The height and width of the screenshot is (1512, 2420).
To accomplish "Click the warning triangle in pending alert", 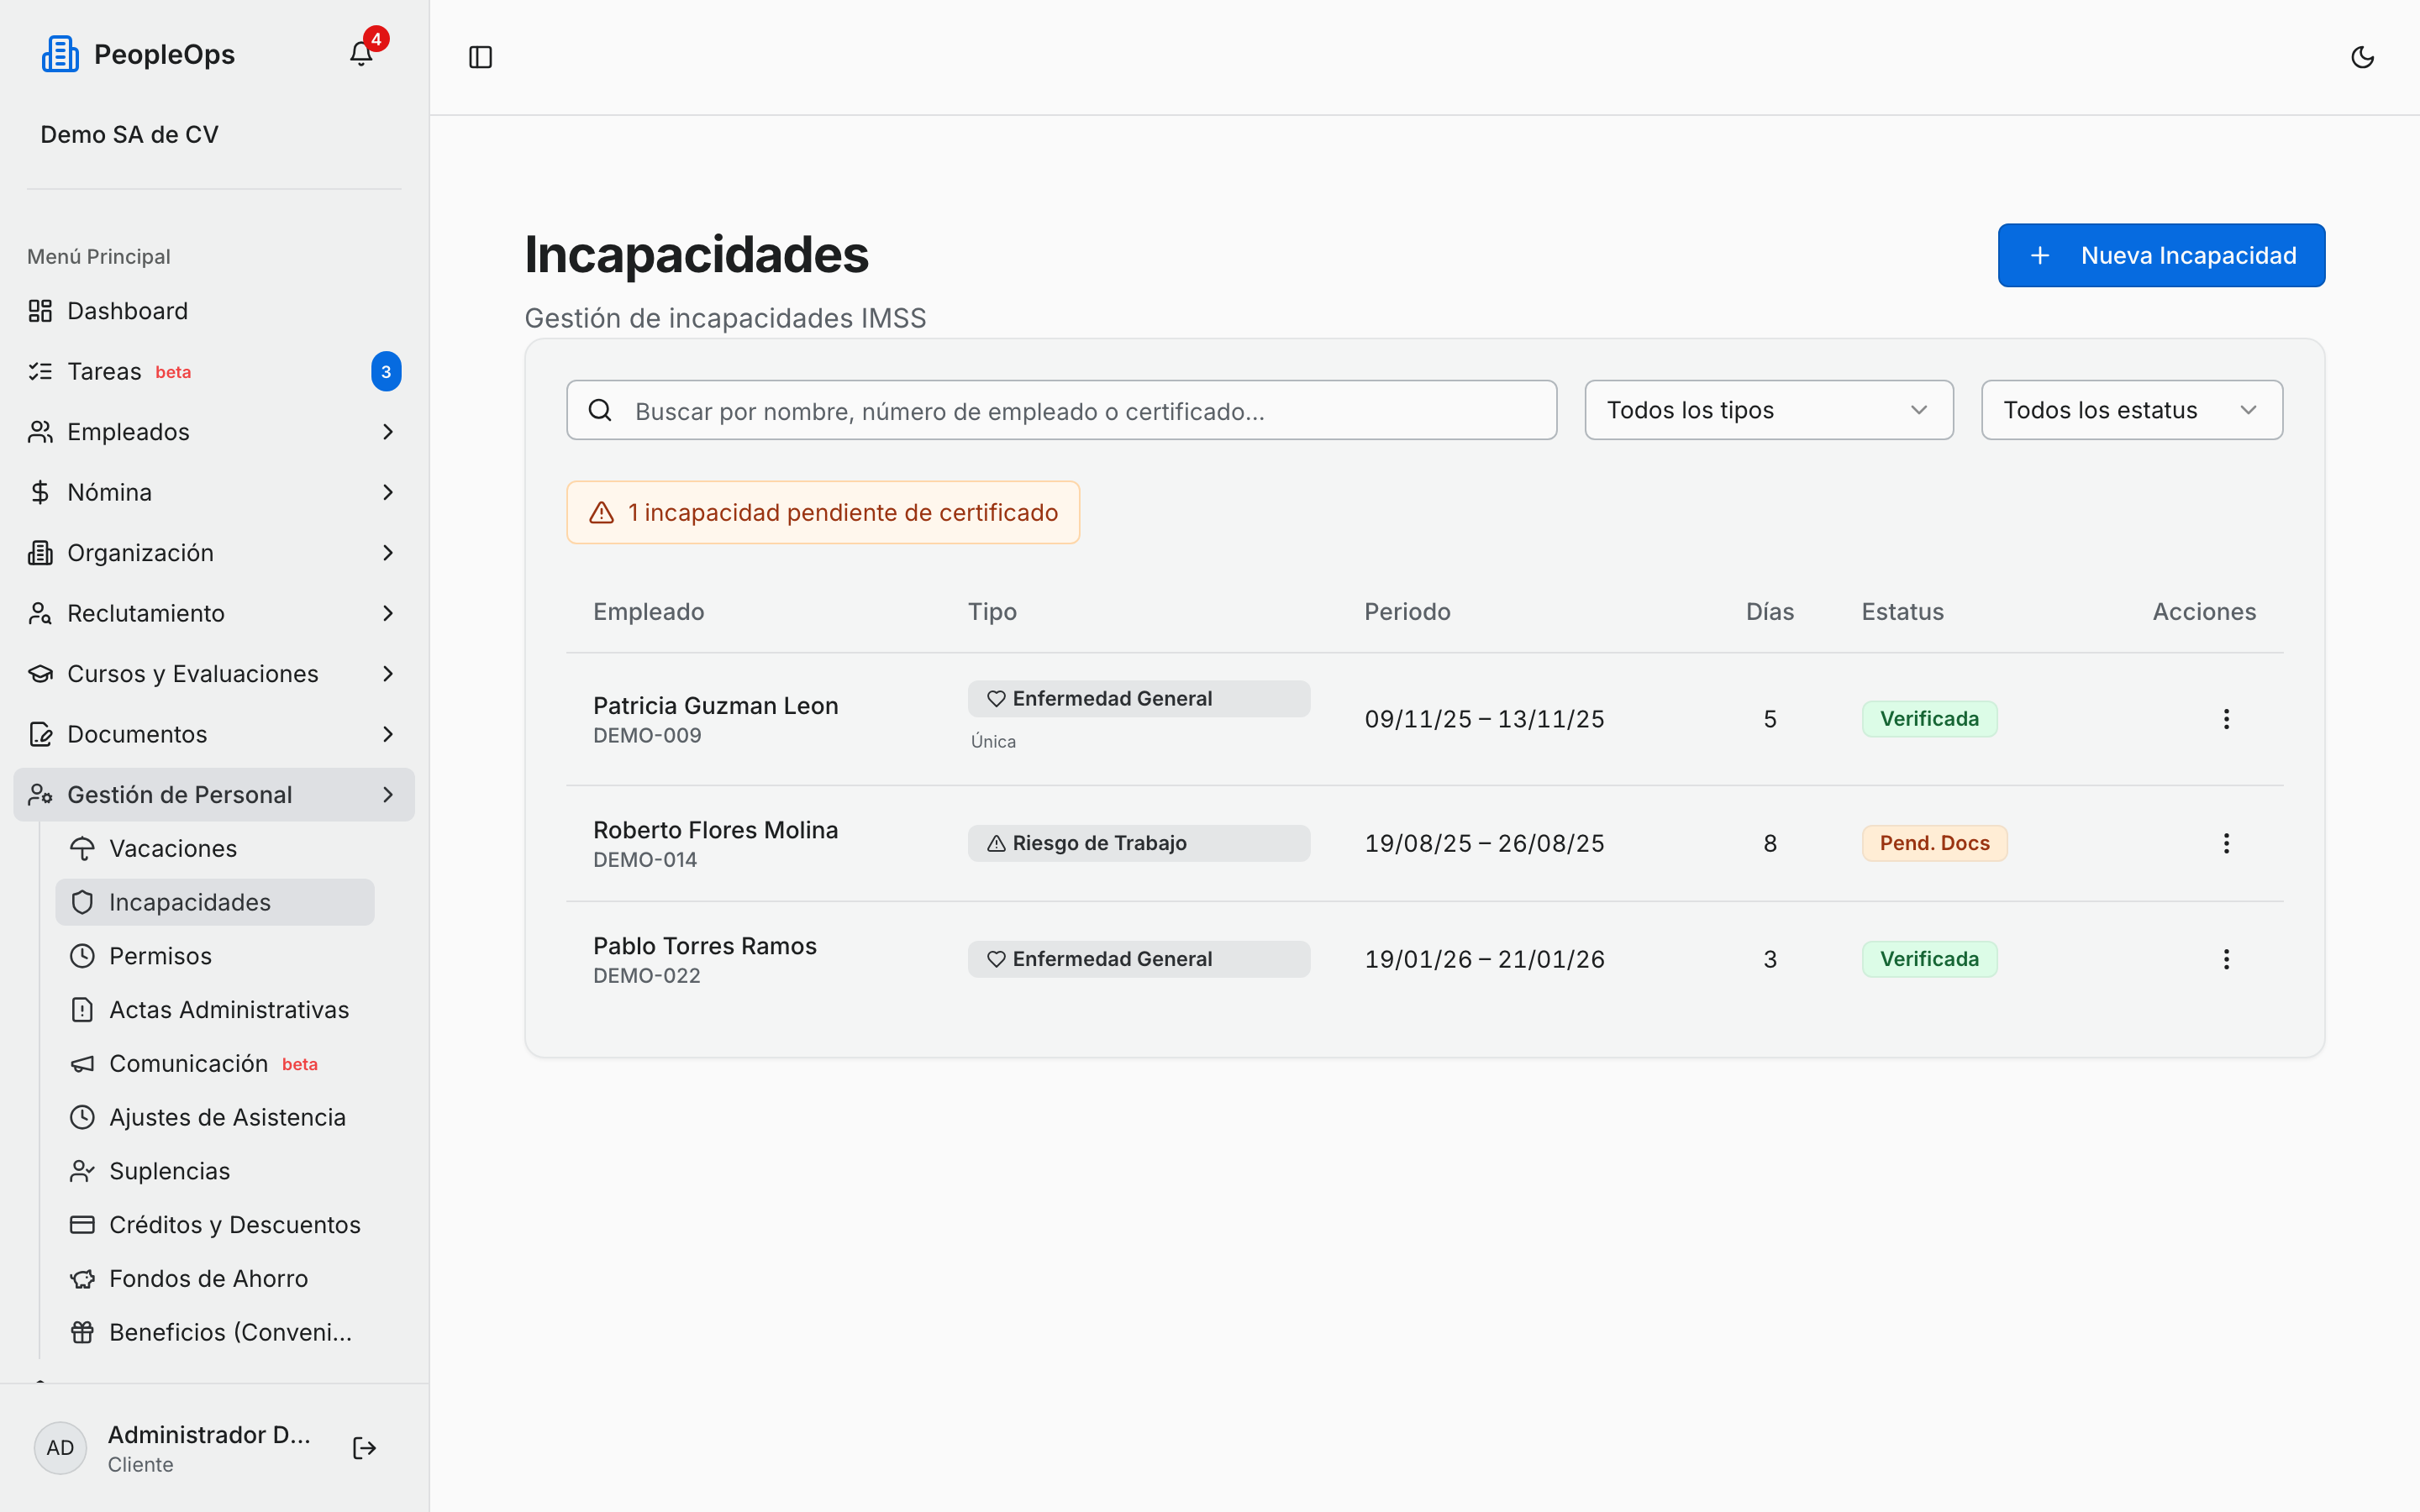I will pyautogui.click(x=602, y=513).
